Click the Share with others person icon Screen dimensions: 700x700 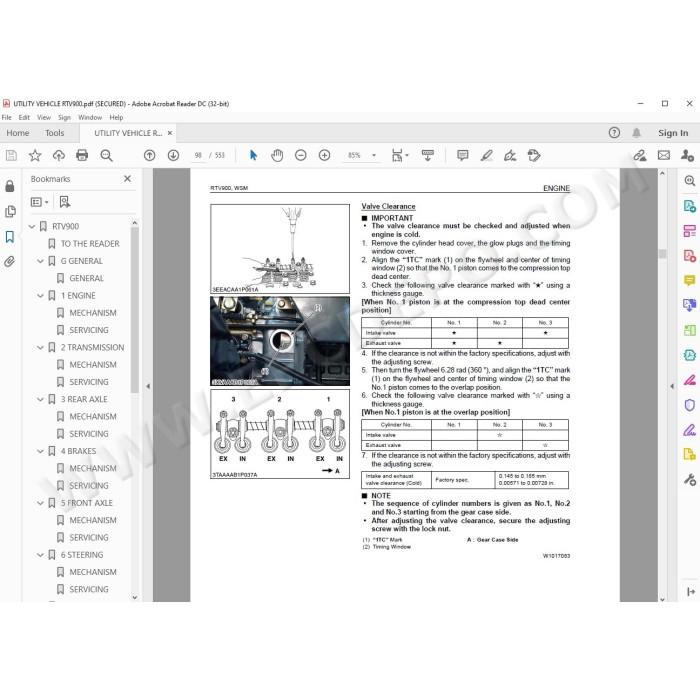click(x=688, y=155)
